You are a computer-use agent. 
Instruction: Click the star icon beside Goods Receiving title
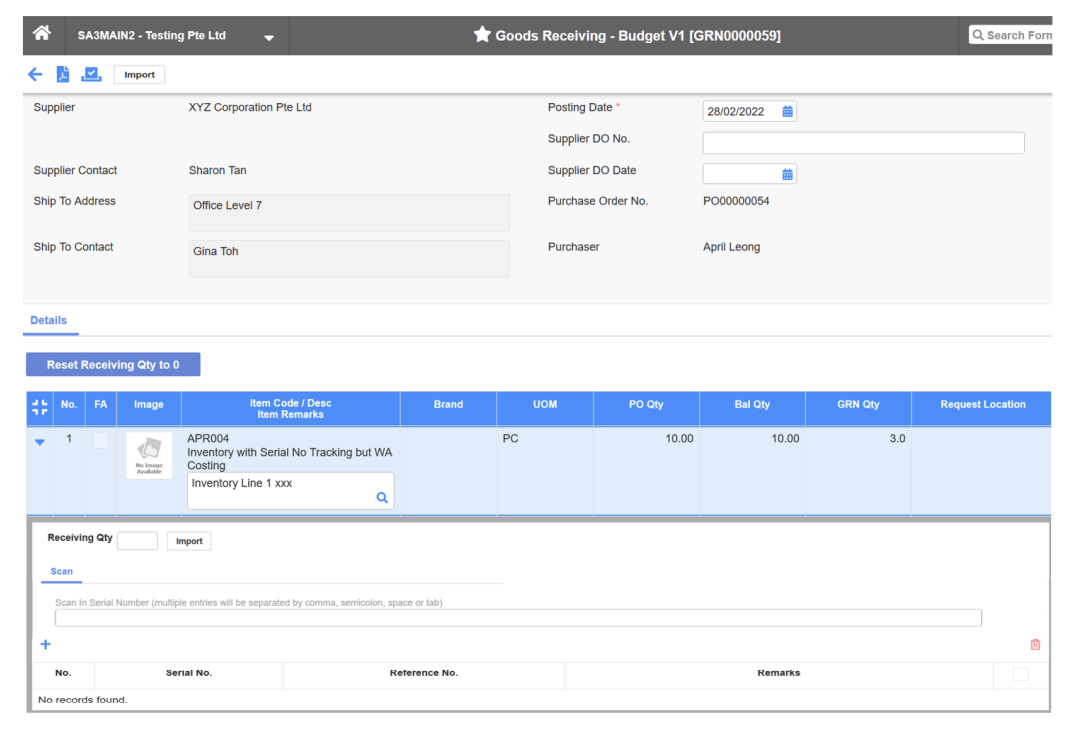[483, 33]
